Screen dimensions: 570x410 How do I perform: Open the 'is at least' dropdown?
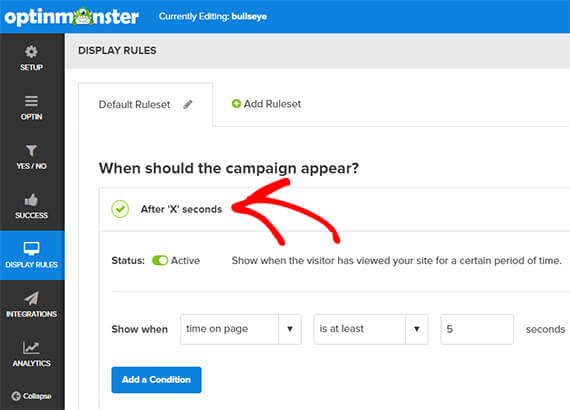pyautogui.click(x=371, y=329)
